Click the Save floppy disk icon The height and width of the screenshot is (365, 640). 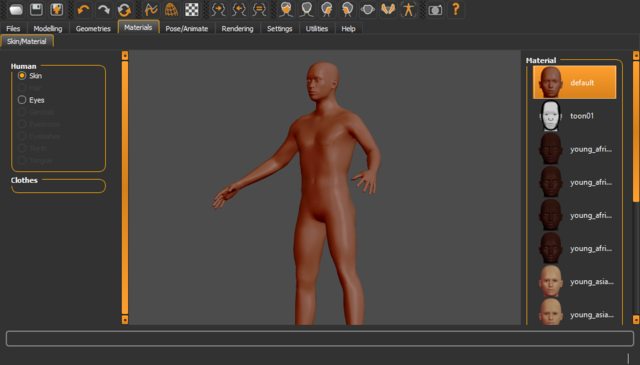tap(36, 9)
